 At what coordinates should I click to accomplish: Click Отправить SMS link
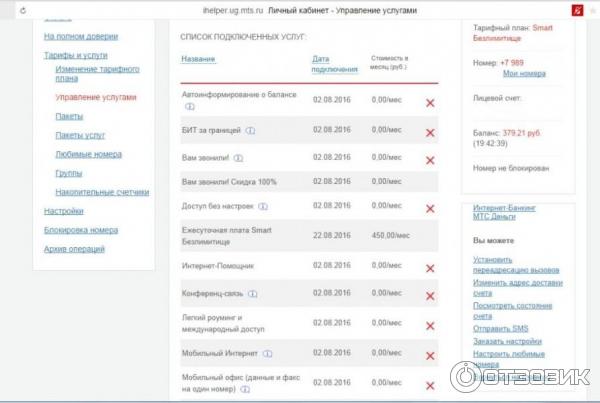tap(500, 329)
